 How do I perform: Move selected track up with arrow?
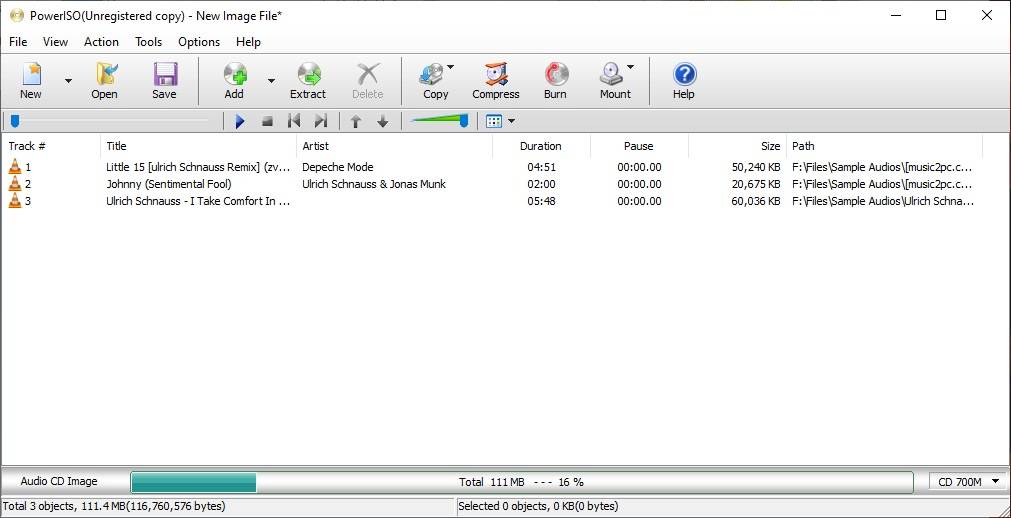point(355,121)
